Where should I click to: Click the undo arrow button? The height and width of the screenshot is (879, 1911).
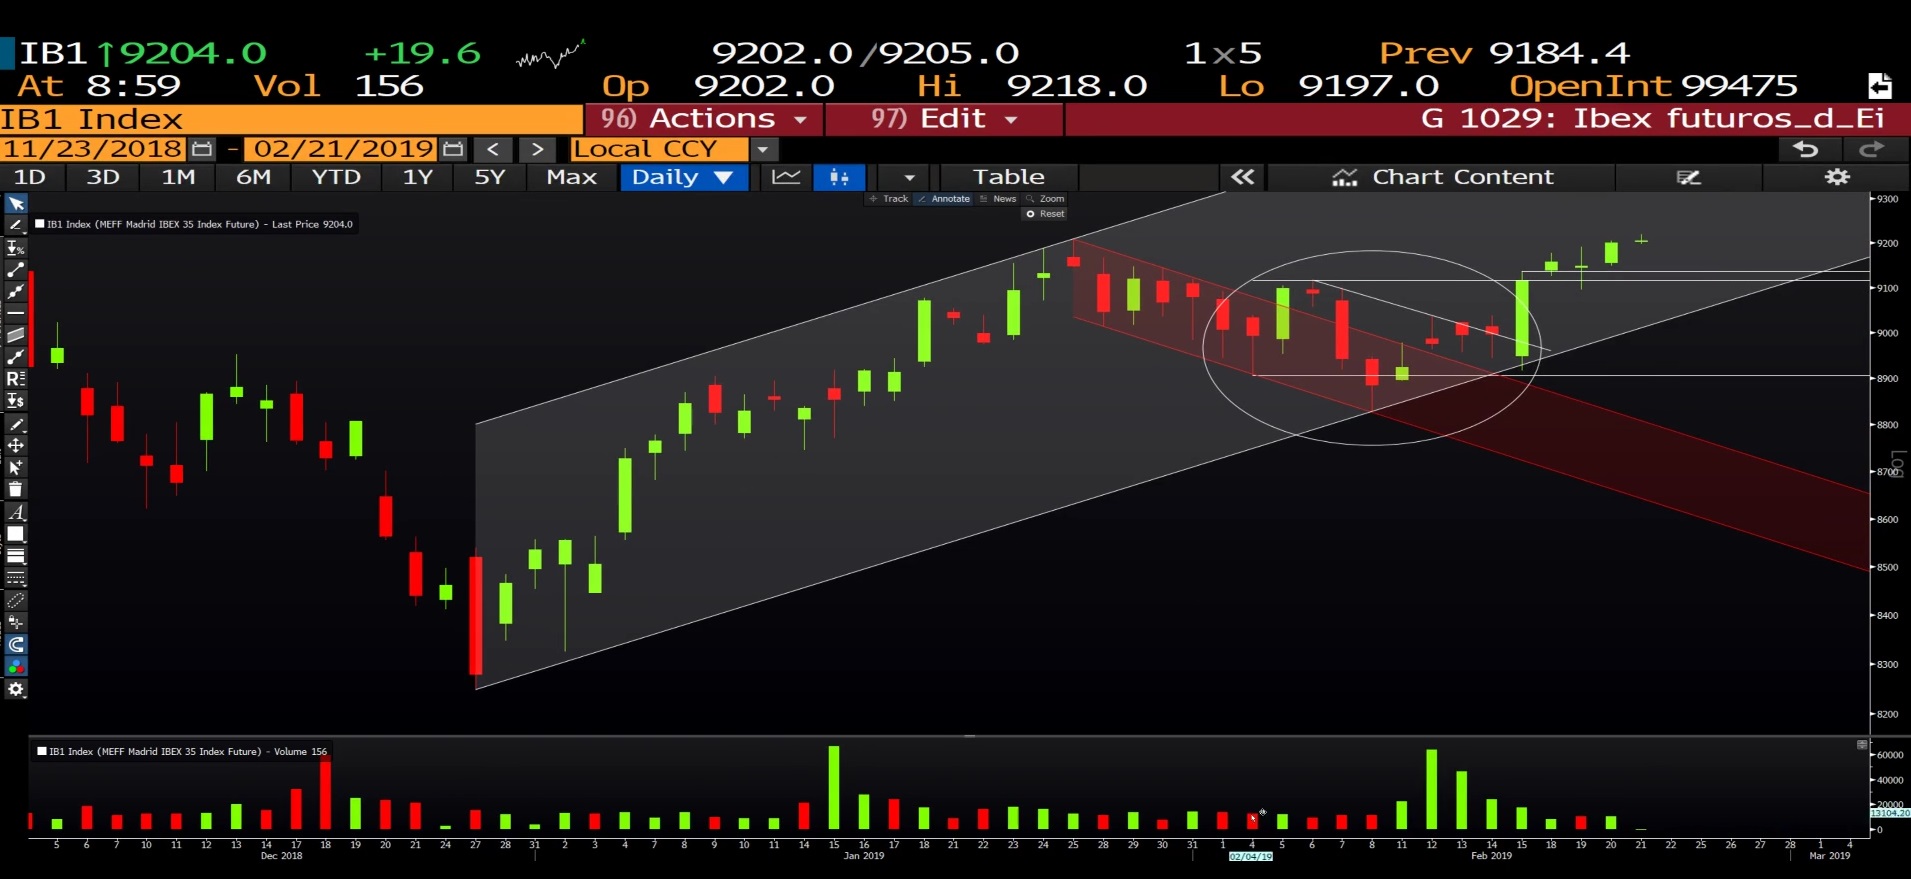(1806, 149)
